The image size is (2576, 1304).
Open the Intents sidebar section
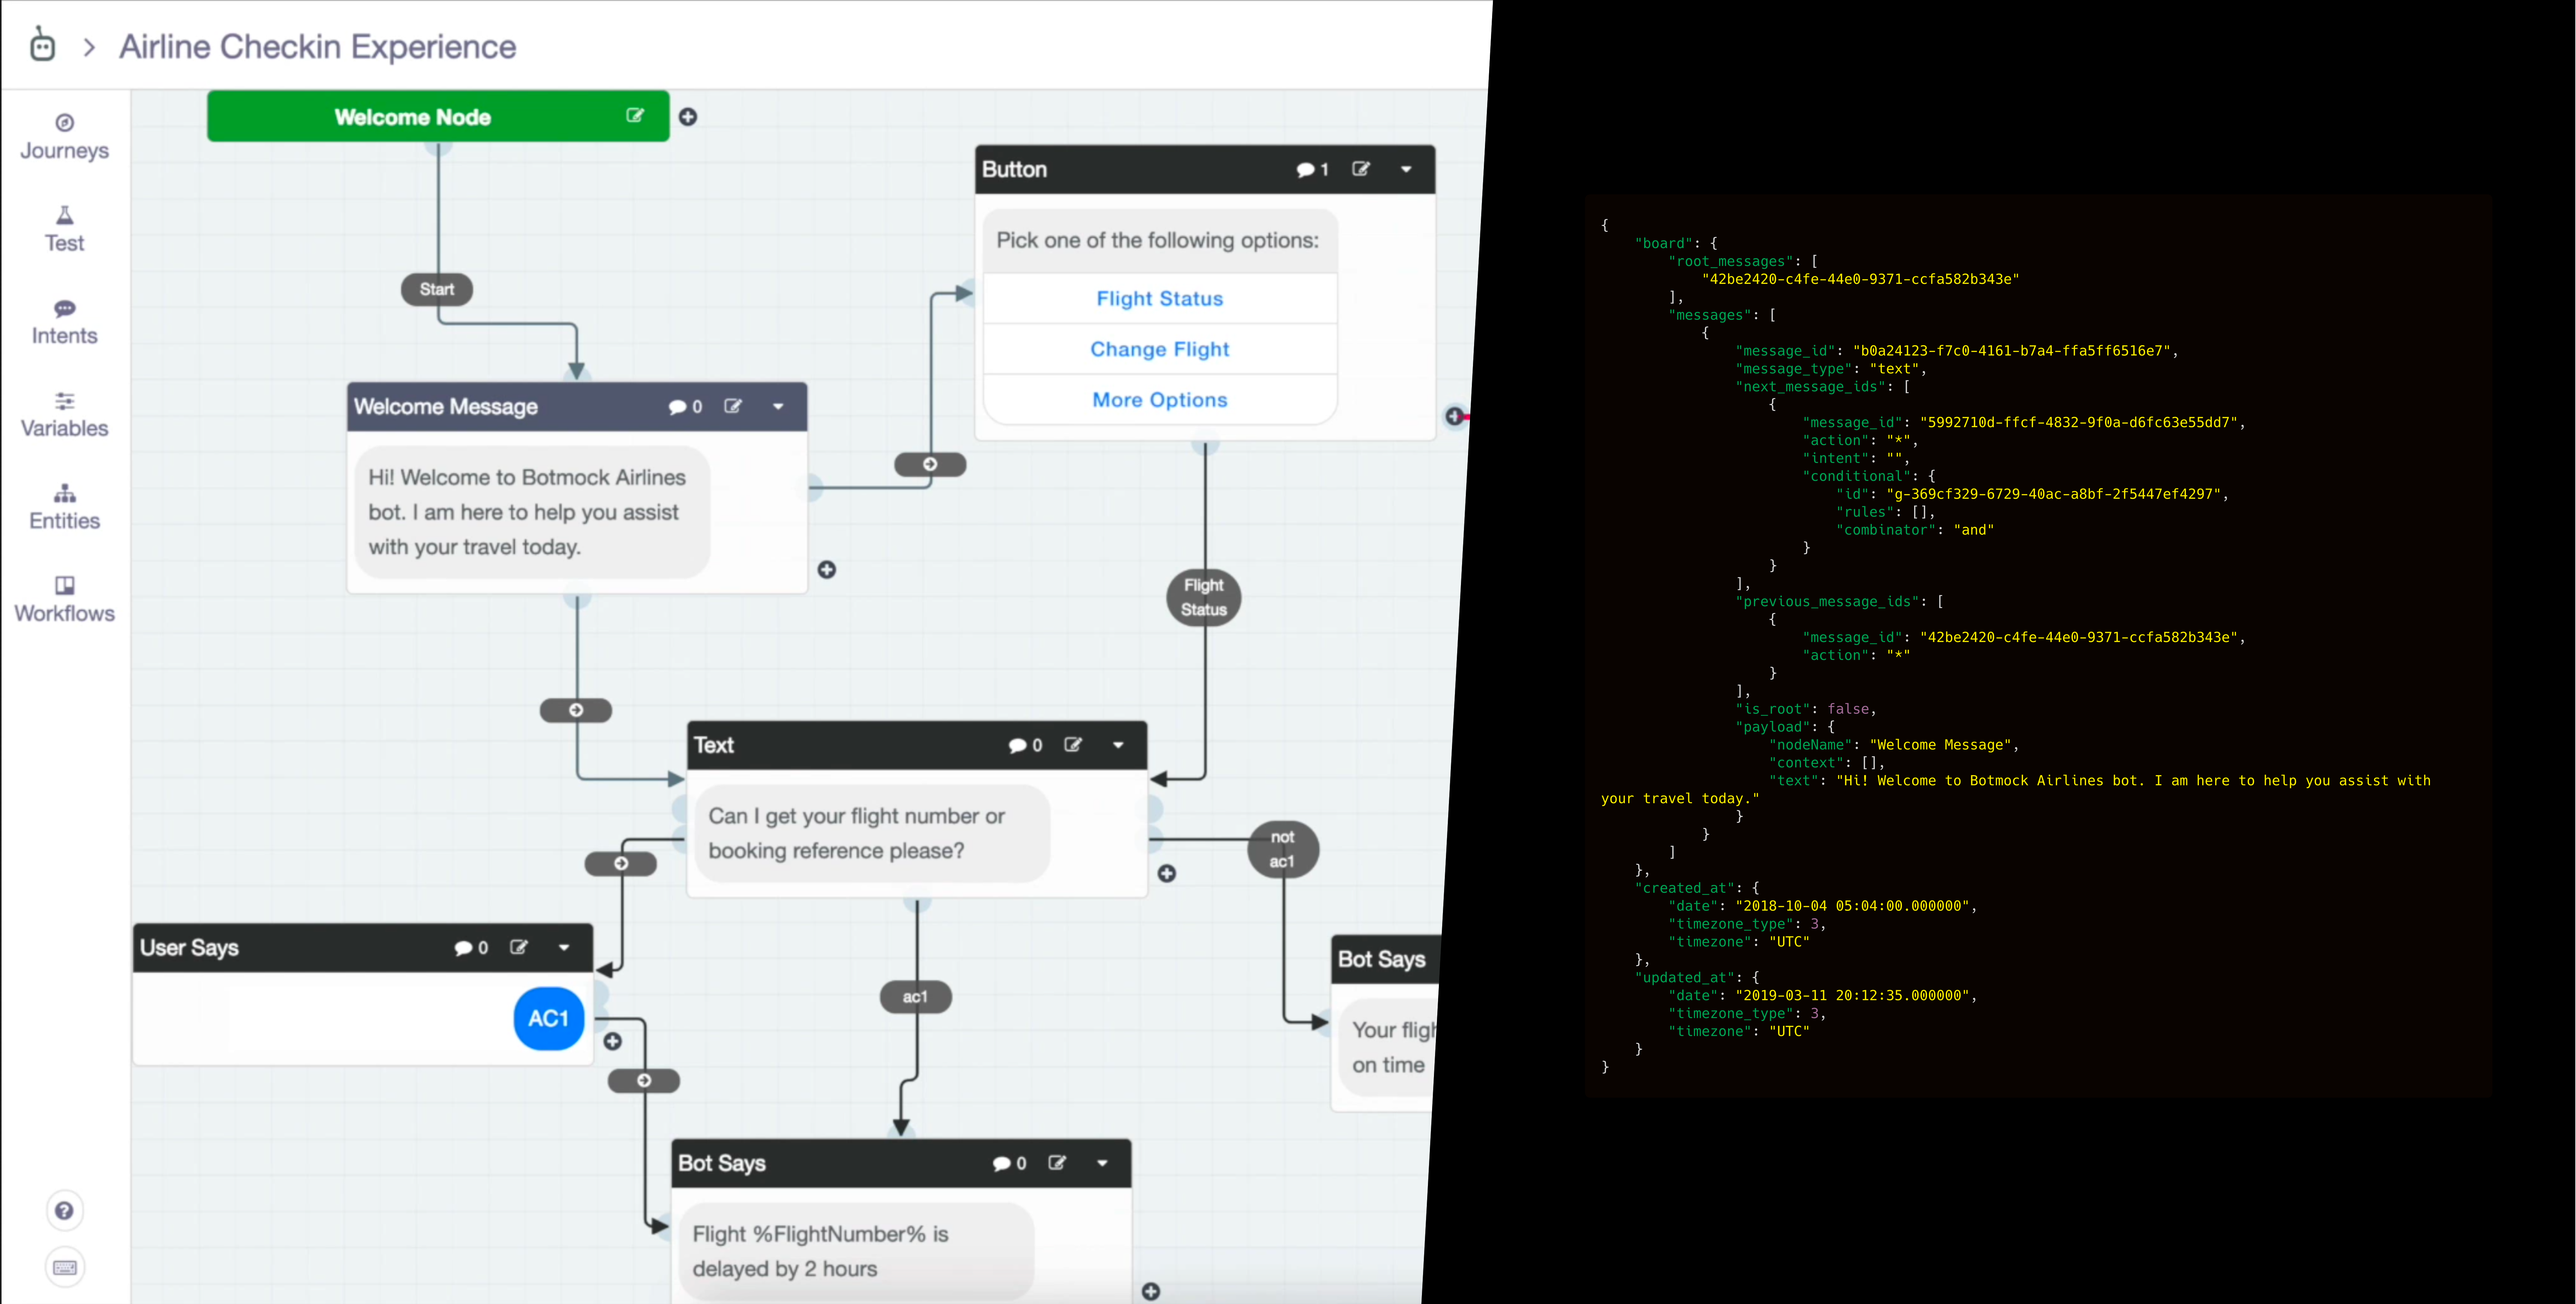64,322
